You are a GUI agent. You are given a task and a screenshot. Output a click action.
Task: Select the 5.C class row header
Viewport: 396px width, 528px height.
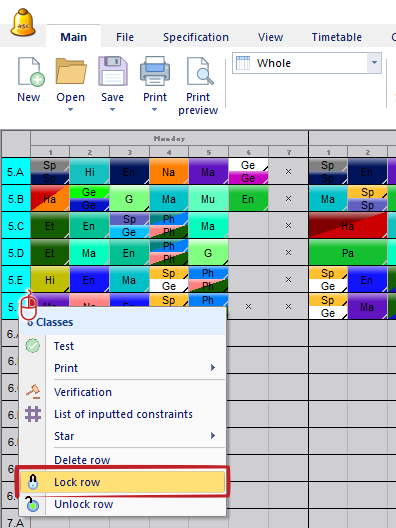click(x=16, y=225)
